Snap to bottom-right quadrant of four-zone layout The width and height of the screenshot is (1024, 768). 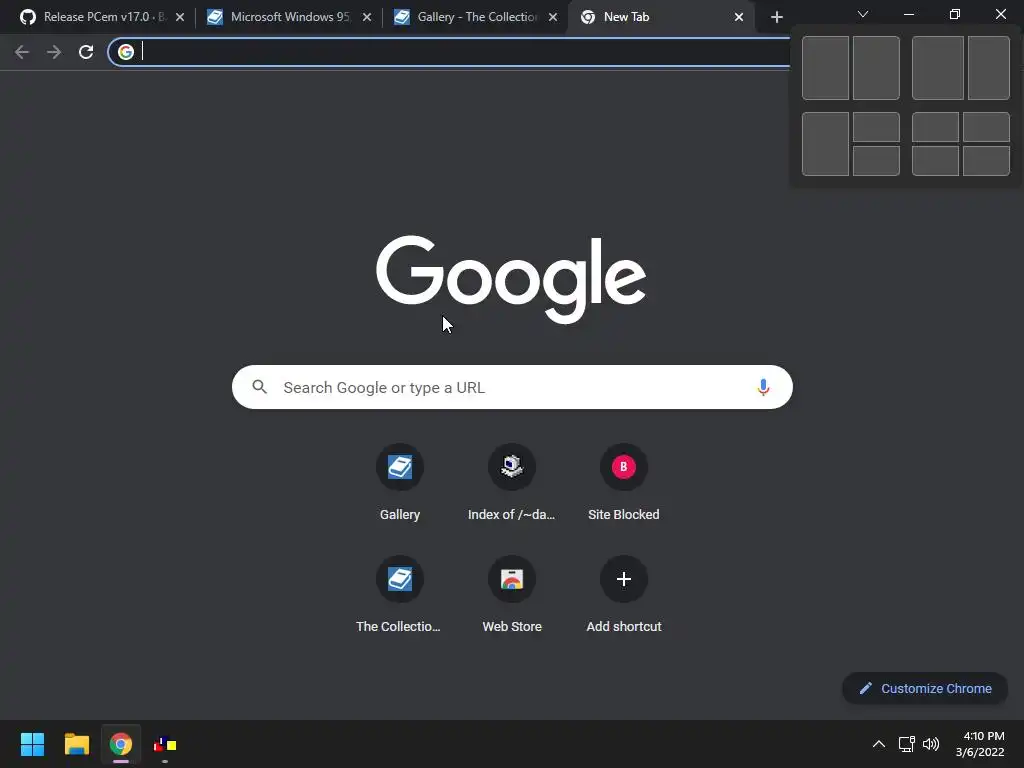pyautogui.click(x=986, y=161)
